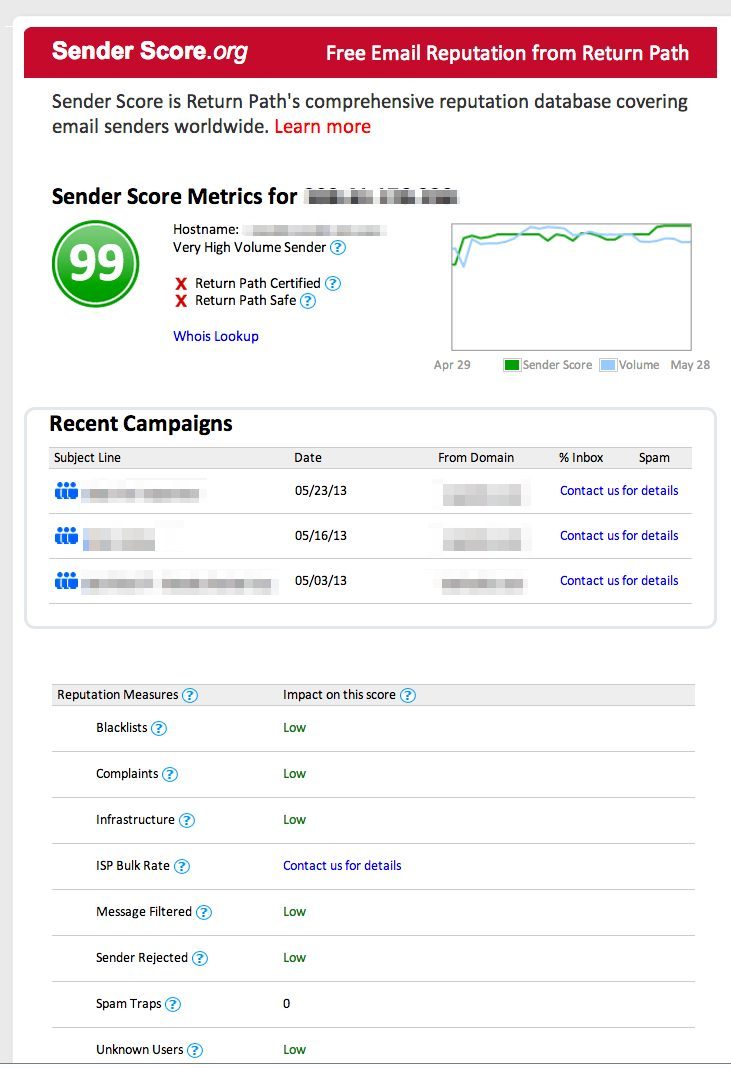
Task: Click the red X next to Return Path Safe
Action: [181, 301]
